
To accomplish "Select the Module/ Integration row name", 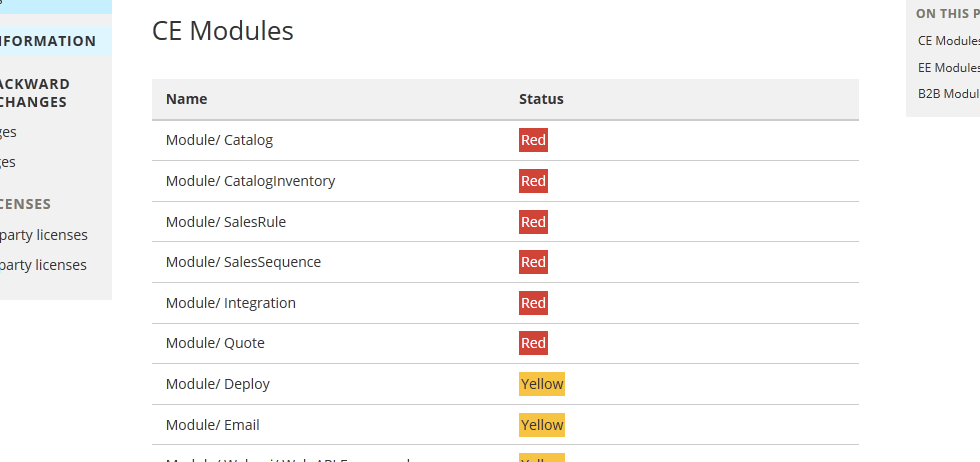I will (x=231, y=303).
